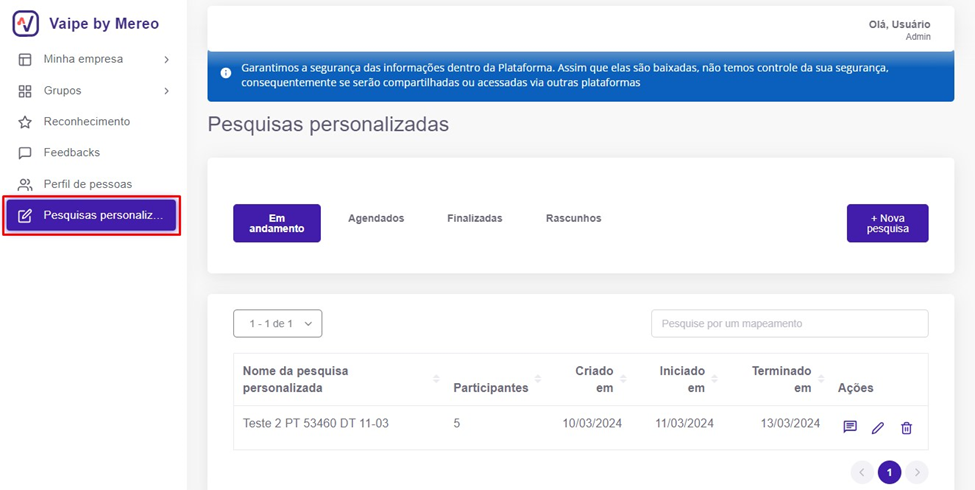Select the 'Em andamento' button
Screen dimensions: 975x490
277,223
